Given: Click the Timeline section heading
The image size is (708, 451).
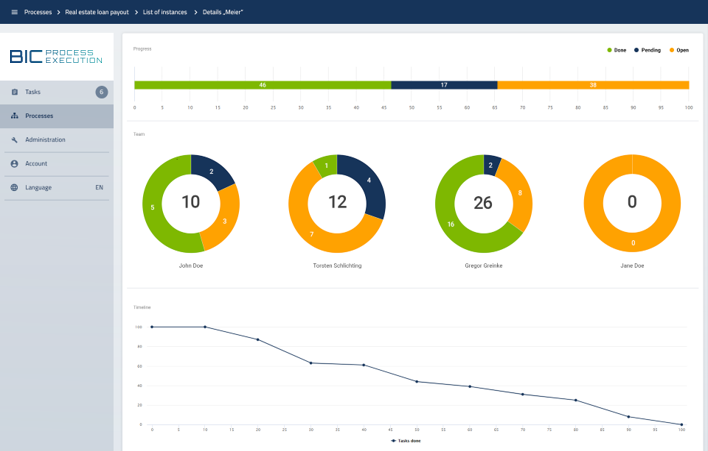Looking at the screenshot, I should click(142, 307).
